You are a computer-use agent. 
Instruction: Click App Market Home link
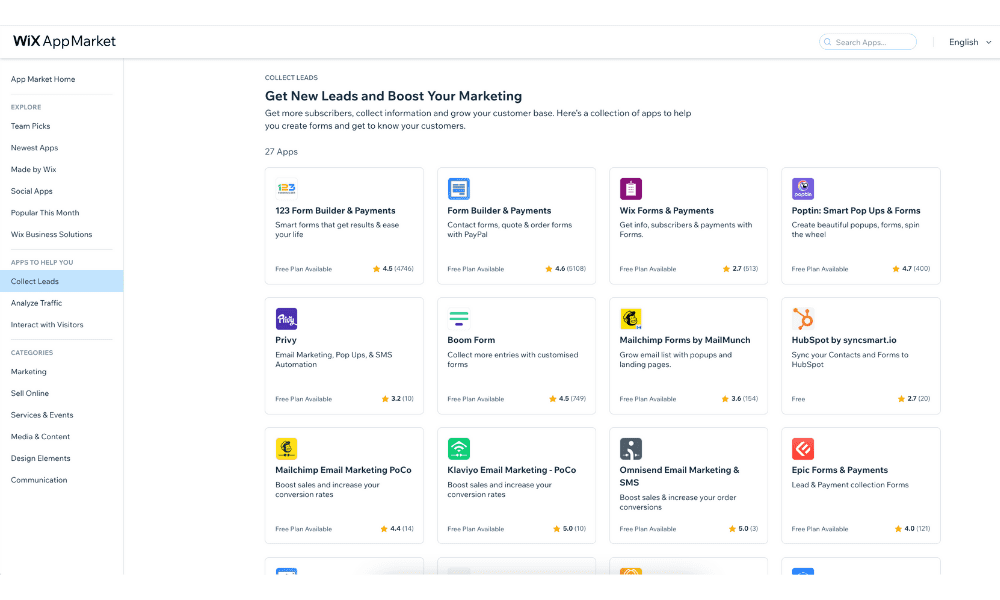coord(43,79)
